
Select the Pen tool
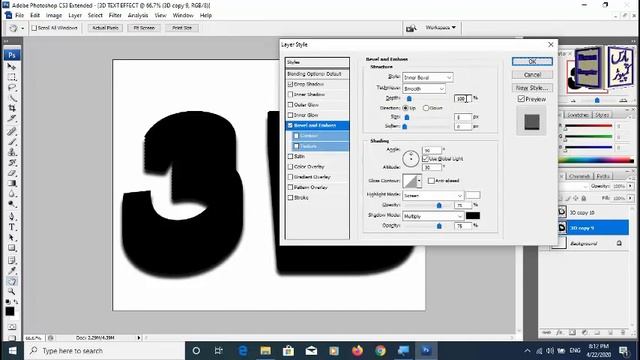pos(12,216)
